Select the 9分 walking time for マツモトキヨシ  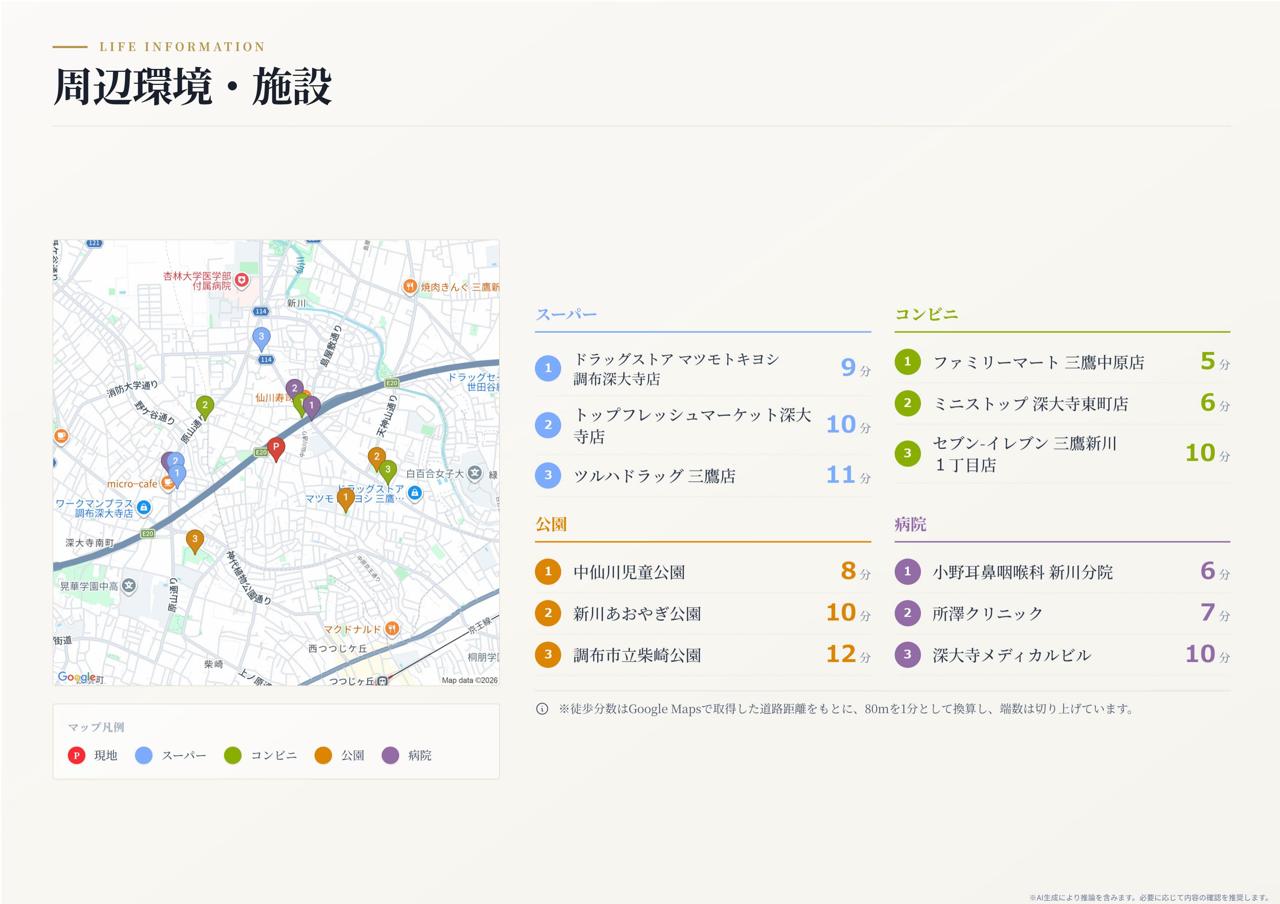click(x=856, y=369)
